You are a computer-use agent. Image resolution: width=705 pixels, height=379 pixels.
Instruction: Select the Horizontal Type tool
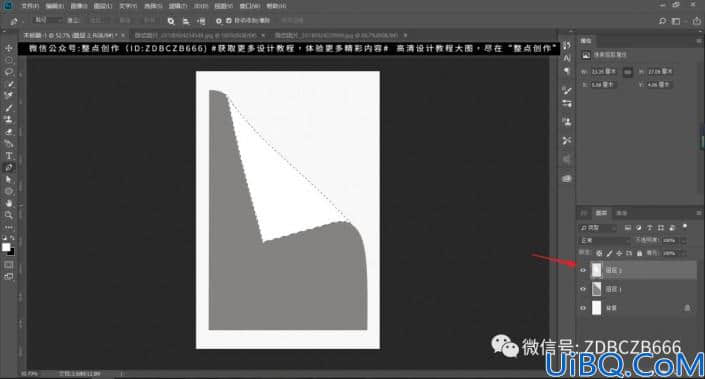9,156
